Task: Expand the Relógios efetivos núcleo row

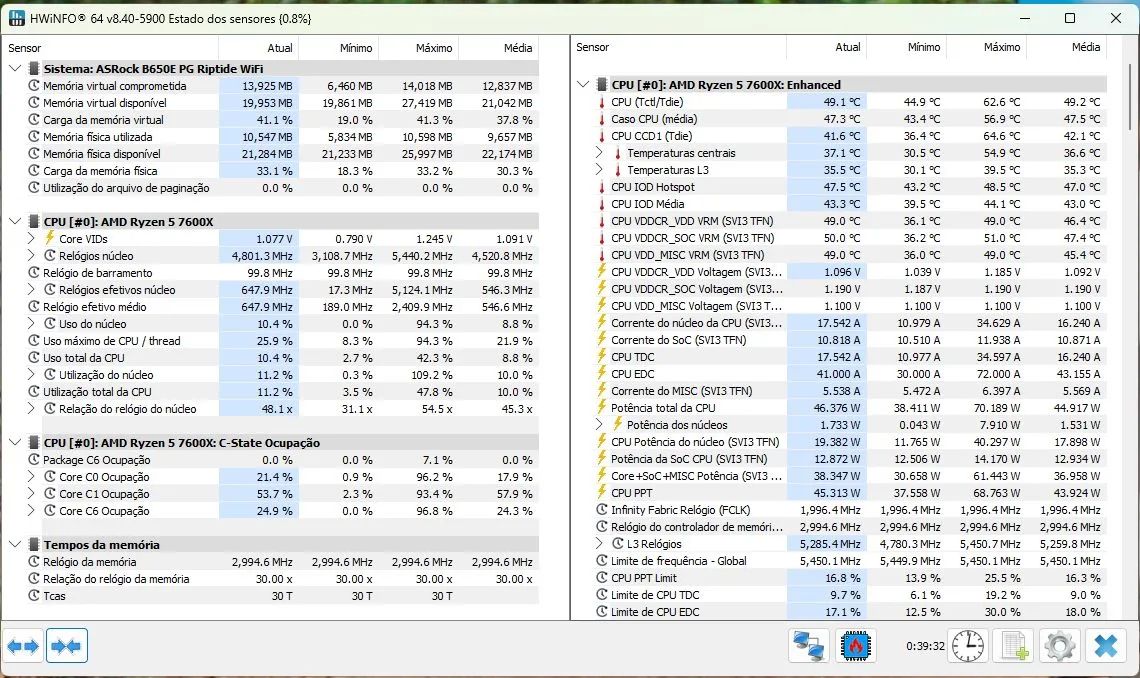Action: pyautogui.click(x=31, y=289)
